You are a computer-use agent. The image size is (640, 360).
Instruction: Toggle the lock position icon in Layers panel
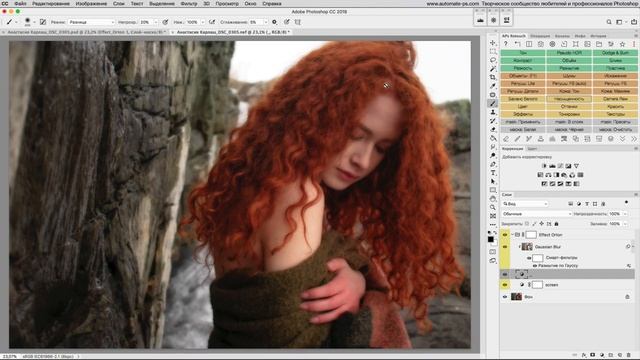[x=542, y=224]
